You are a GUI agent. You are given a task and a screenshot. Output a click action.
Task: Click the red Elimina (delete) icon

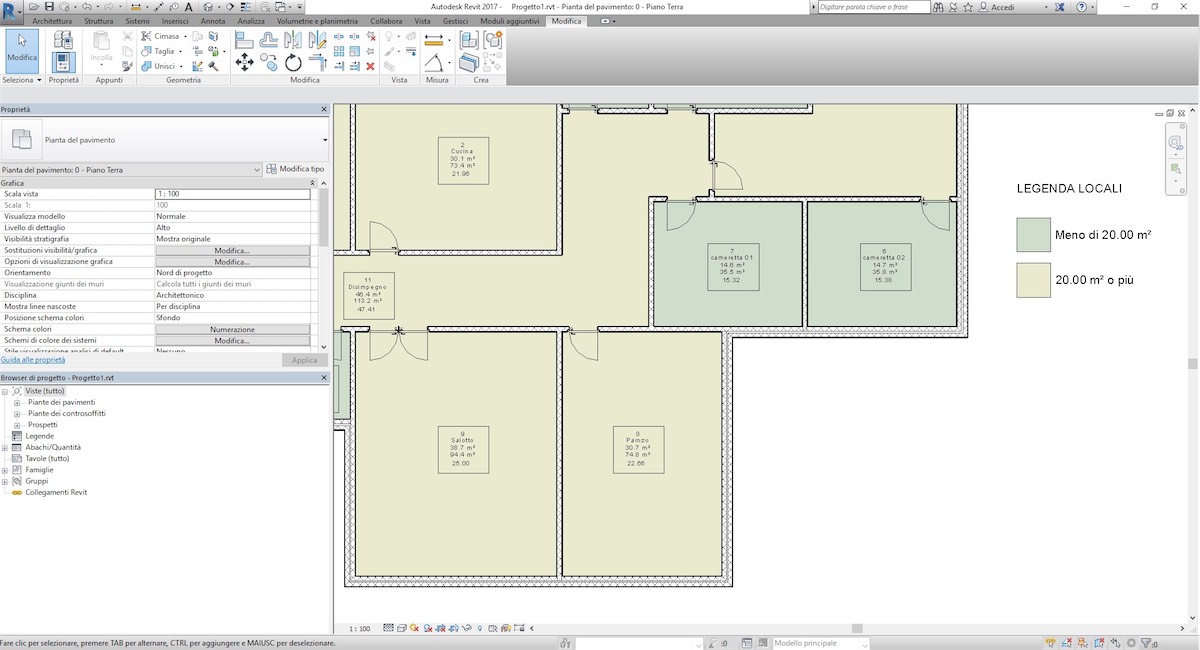370,67
